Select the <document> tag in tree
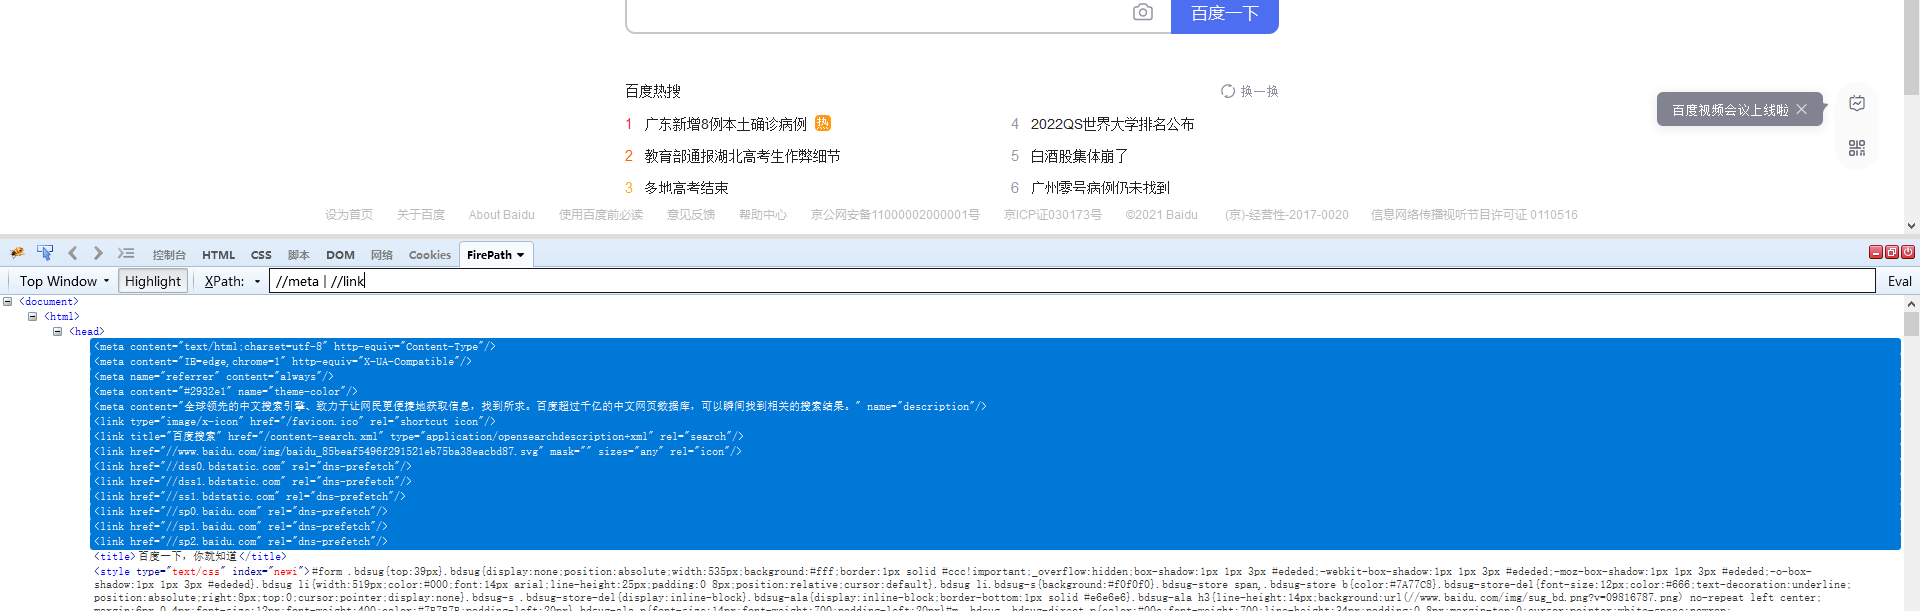Image resolution: width=1920 pixels, height=611 pixels. (48, 301)
